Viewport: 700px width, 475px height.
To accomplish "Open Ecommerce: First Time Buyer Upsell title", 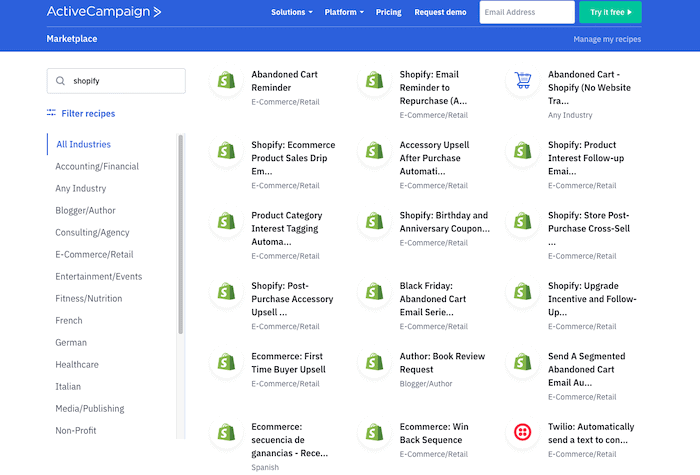I will pyautogui.click(x=288, y=363).
